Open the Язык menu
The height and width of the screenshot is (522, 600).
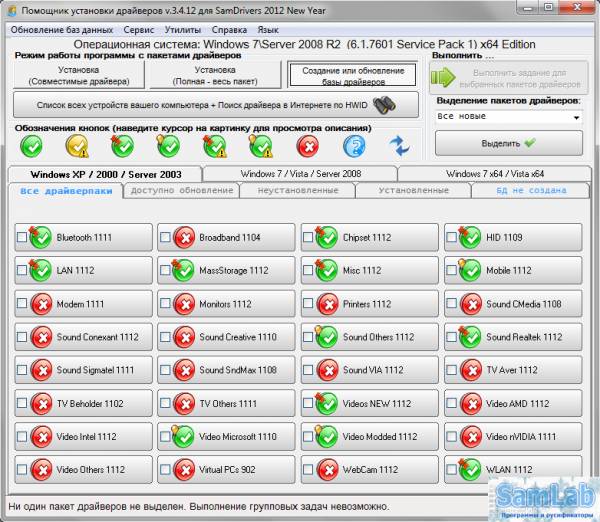pos(268,30)
